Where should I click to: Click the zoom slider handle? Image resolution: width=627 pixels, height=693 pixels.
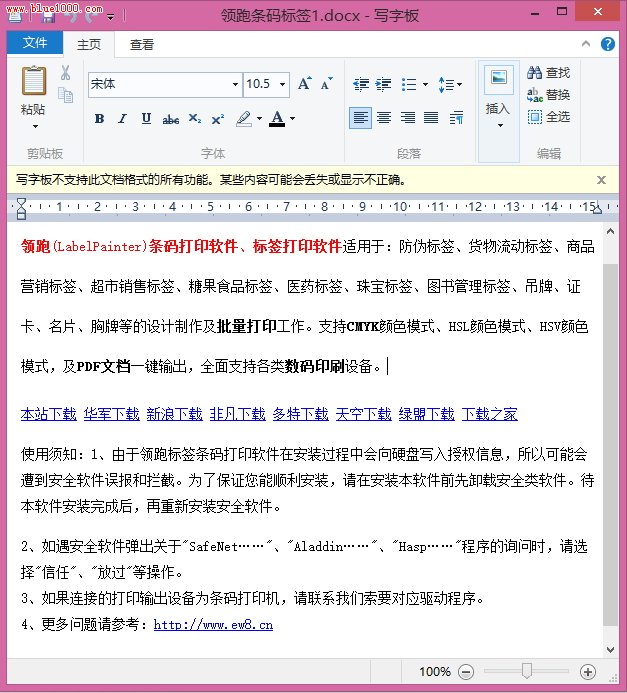point(526,670)
